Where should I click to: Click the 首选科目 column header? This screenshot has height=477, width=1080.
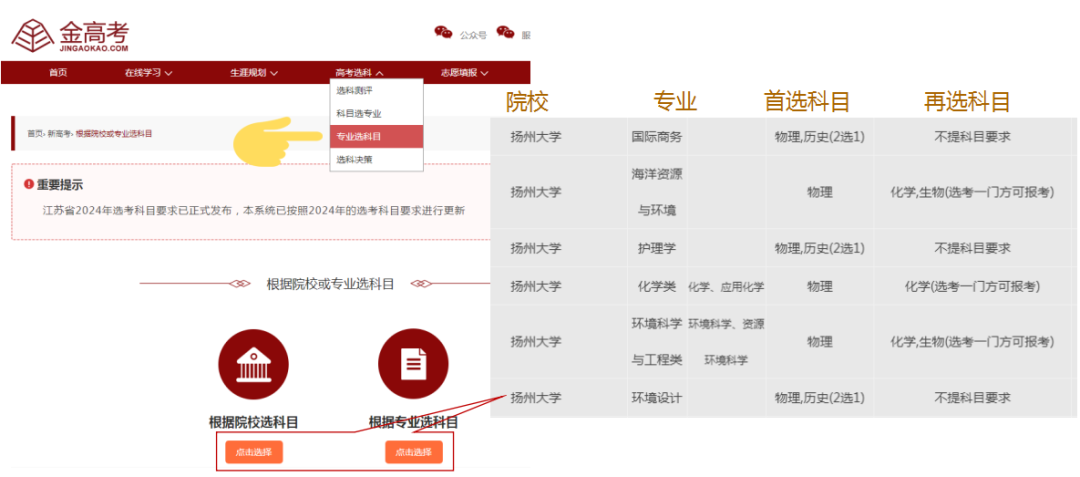(x=807, y=102)
